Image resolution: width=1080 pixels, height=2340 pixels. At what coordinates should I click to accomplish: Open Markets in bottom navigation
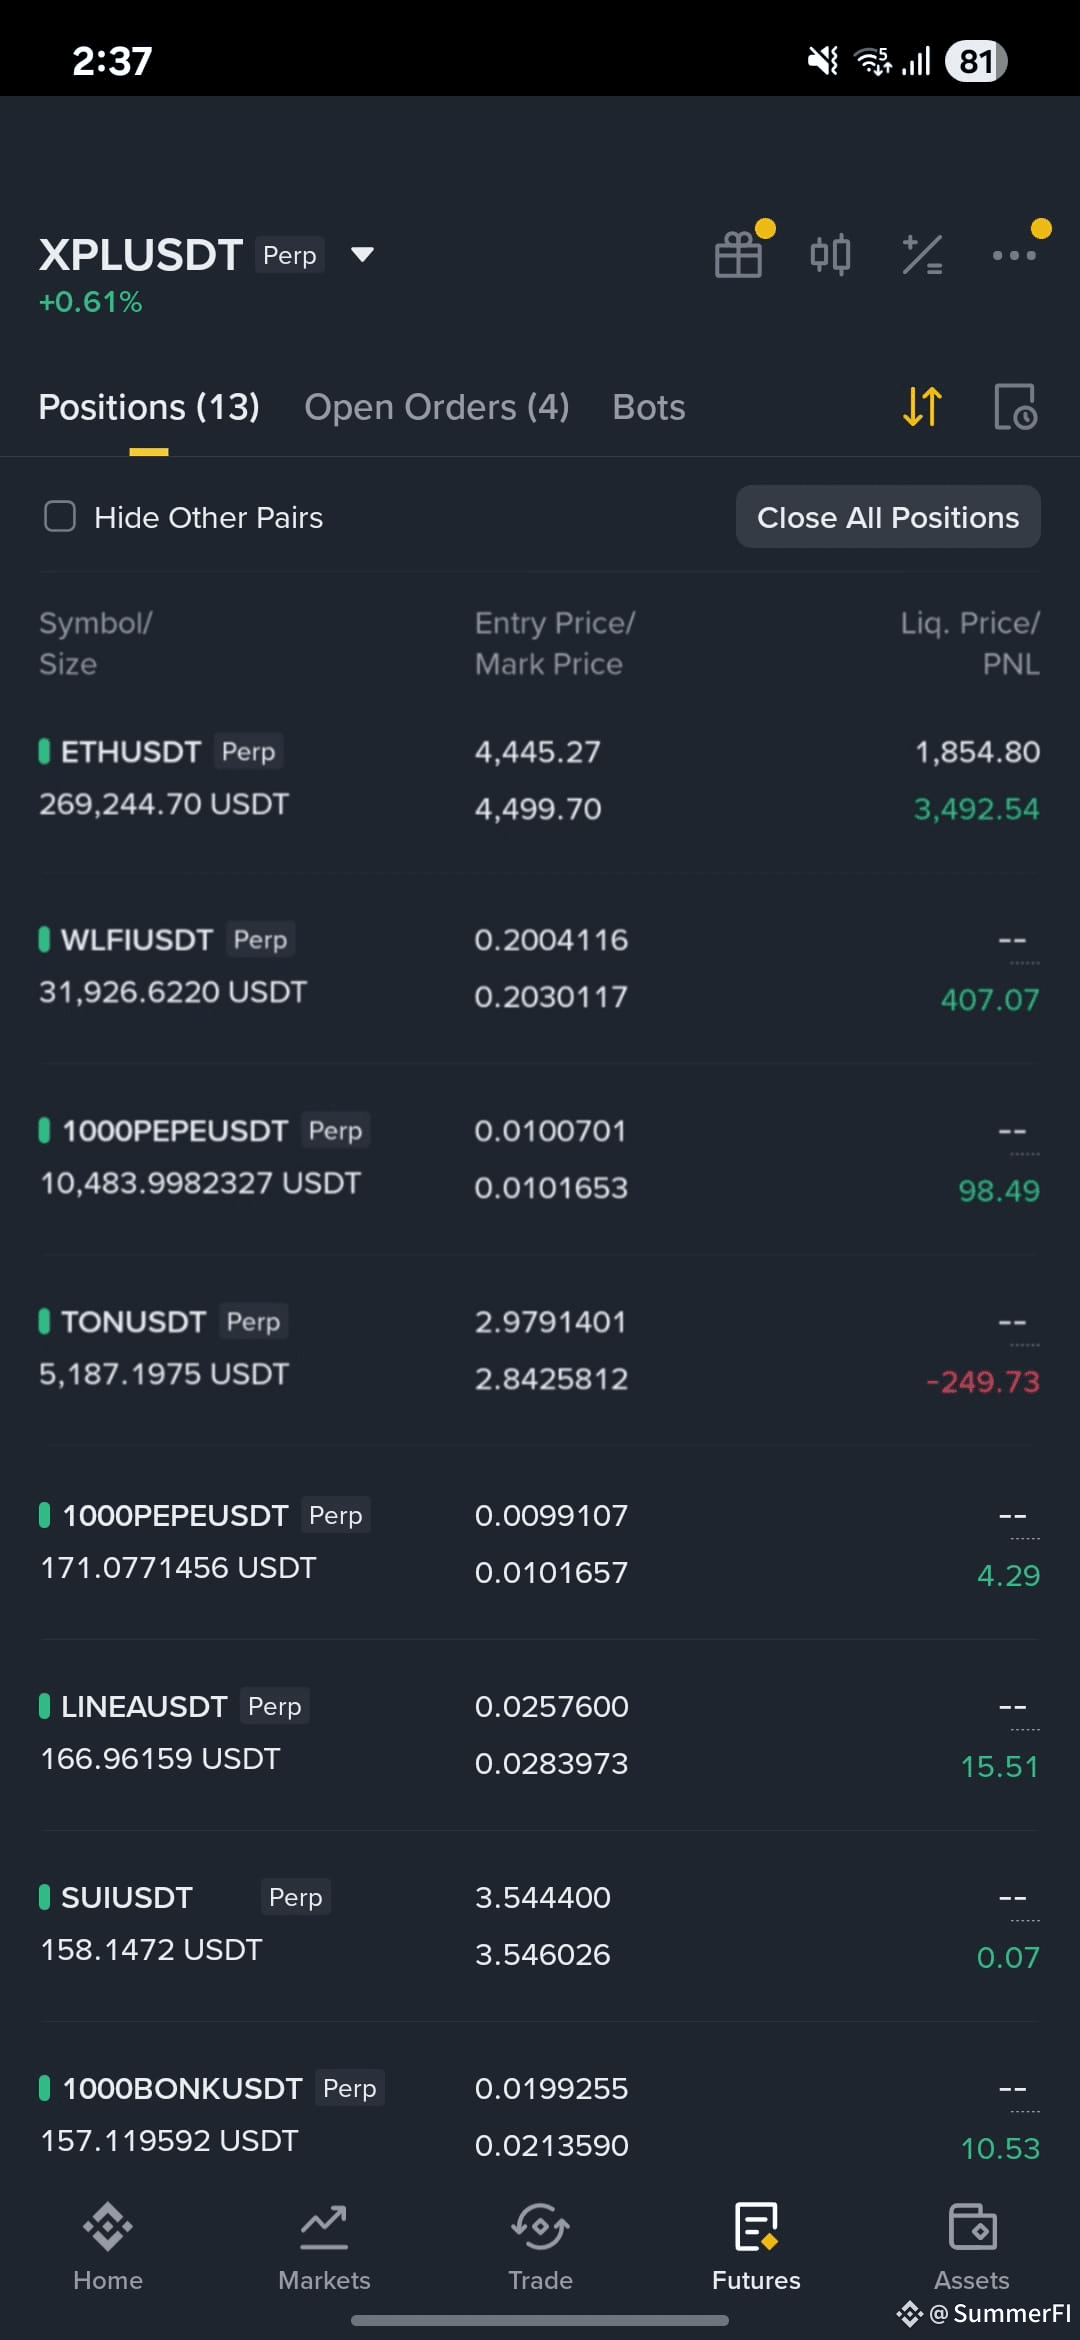click(324, 2248)
